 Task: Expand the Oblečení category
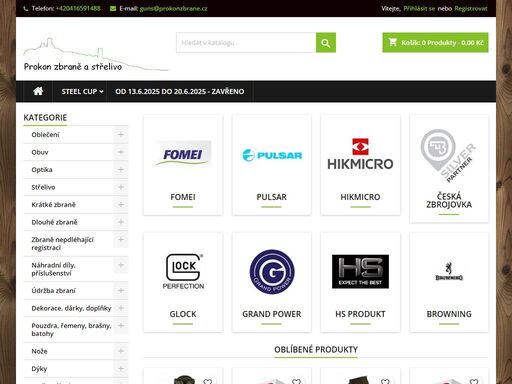(121, 135)
